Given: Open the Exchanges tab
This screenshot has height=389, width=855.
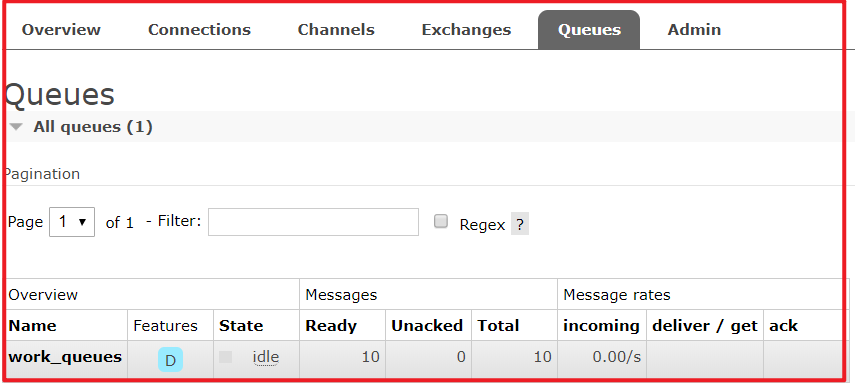Looking at the screenshot, I should pos(466,29).
